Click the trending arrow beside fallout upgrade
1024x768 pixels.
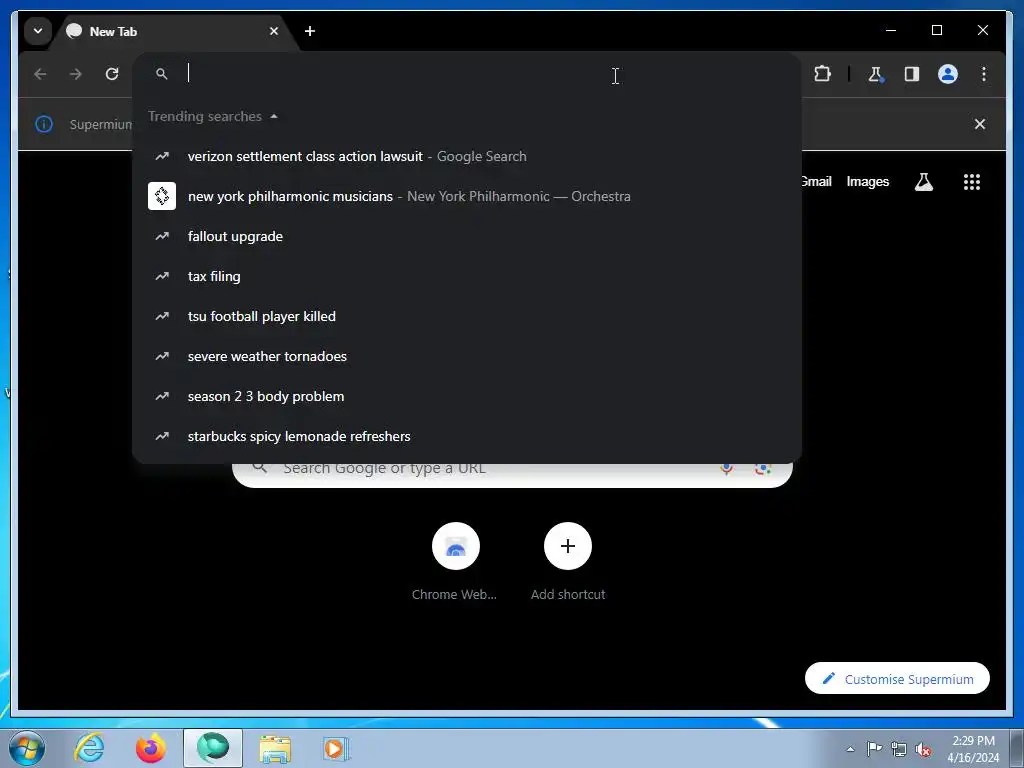(x=162, y=236)
